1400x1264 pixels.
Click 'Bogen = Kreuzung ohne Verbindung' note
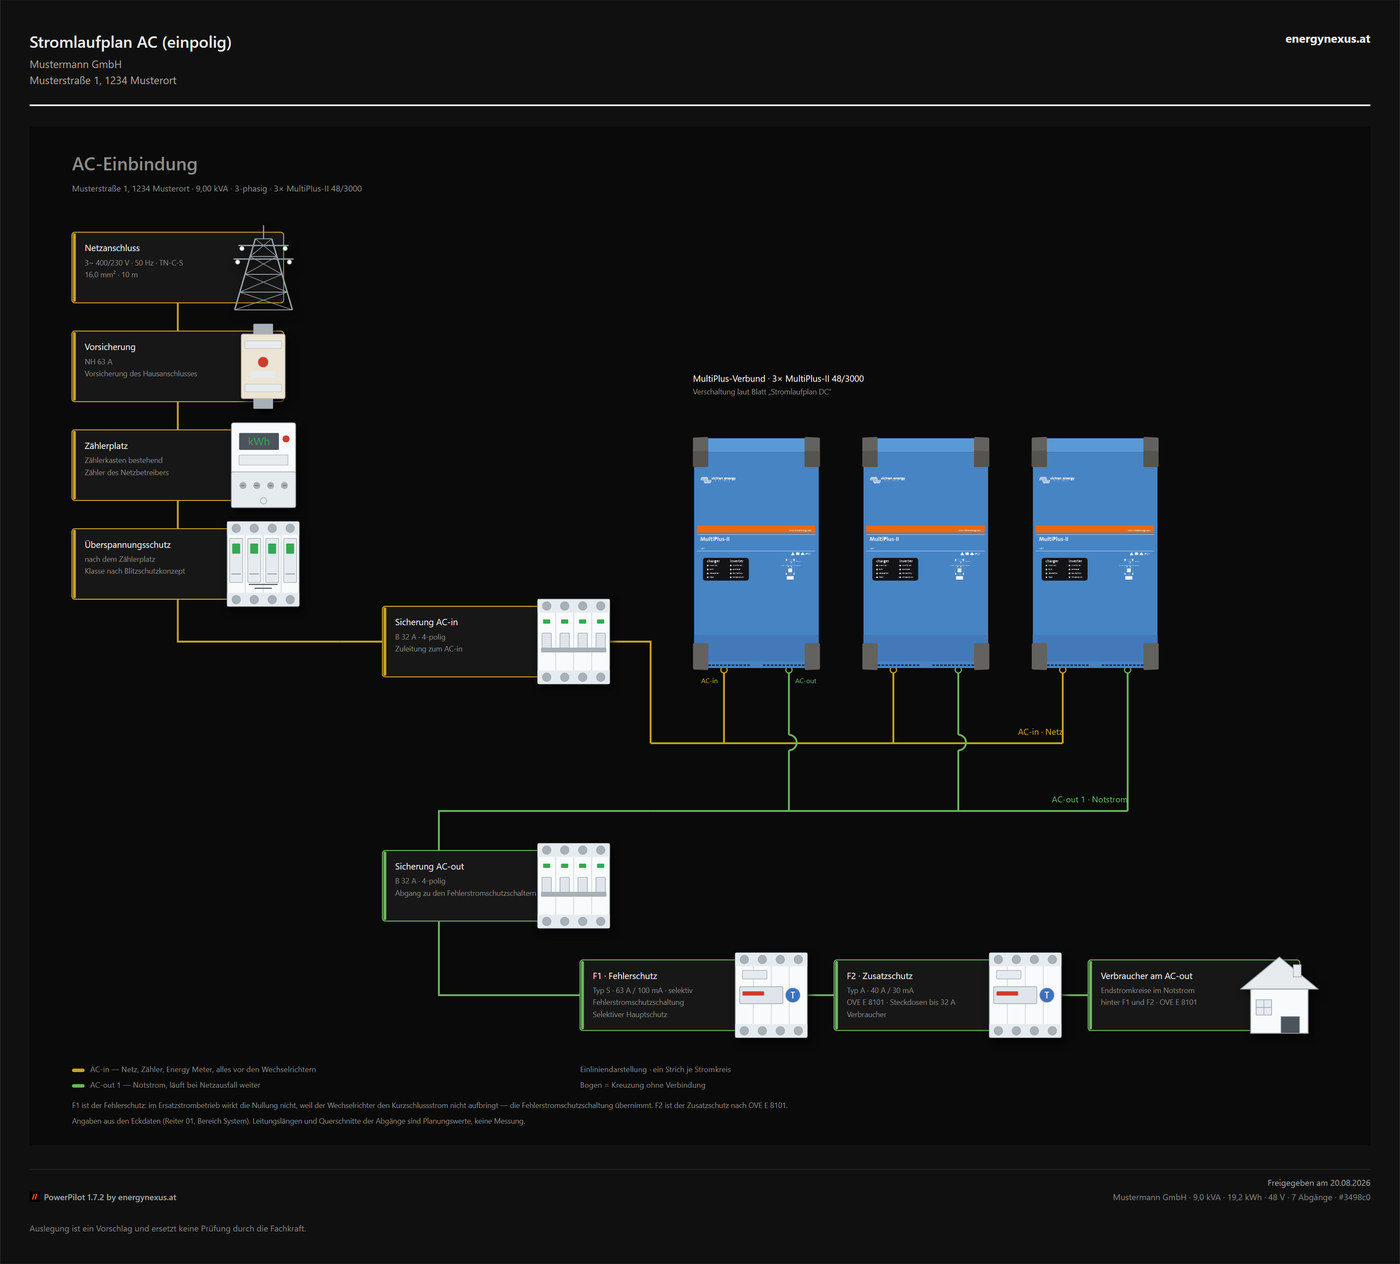[642, 1085]
